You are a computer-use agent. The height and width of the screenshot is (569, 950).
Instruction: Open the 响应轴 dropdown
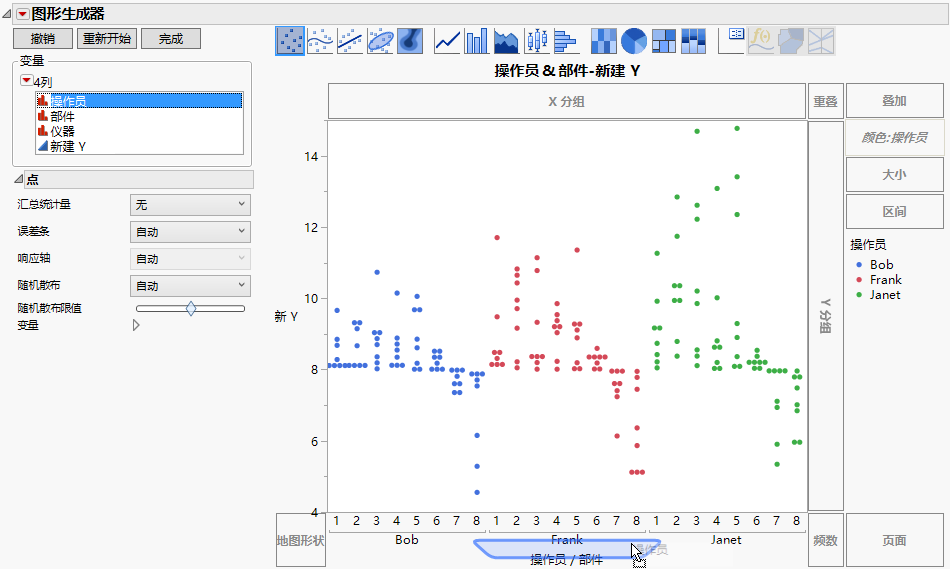tap(190, 259)
